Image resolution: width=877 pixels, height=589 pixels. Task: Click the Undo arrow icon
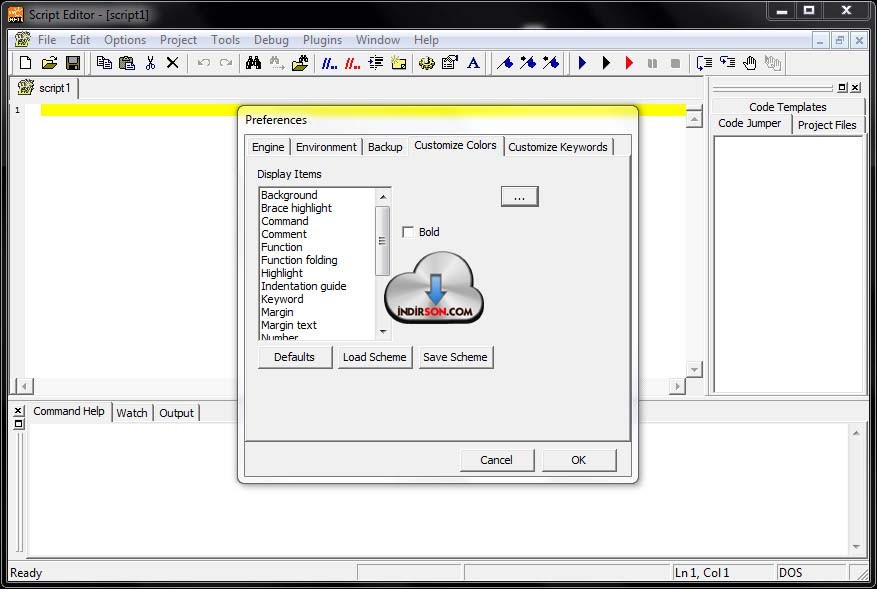(x=204, y=63)
